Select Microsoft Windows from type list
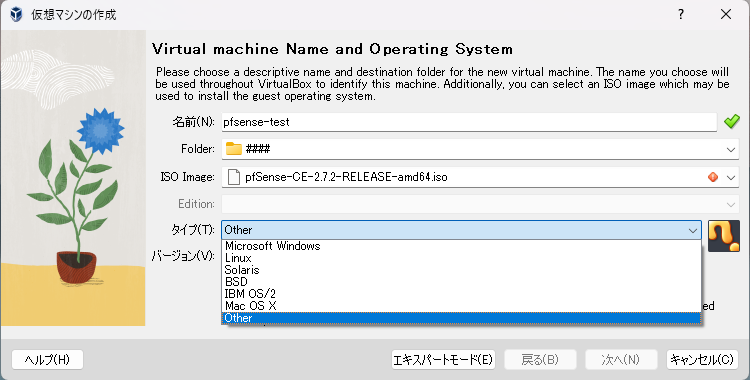Screen dimensions: 750x380 click(x=461, y=246)
